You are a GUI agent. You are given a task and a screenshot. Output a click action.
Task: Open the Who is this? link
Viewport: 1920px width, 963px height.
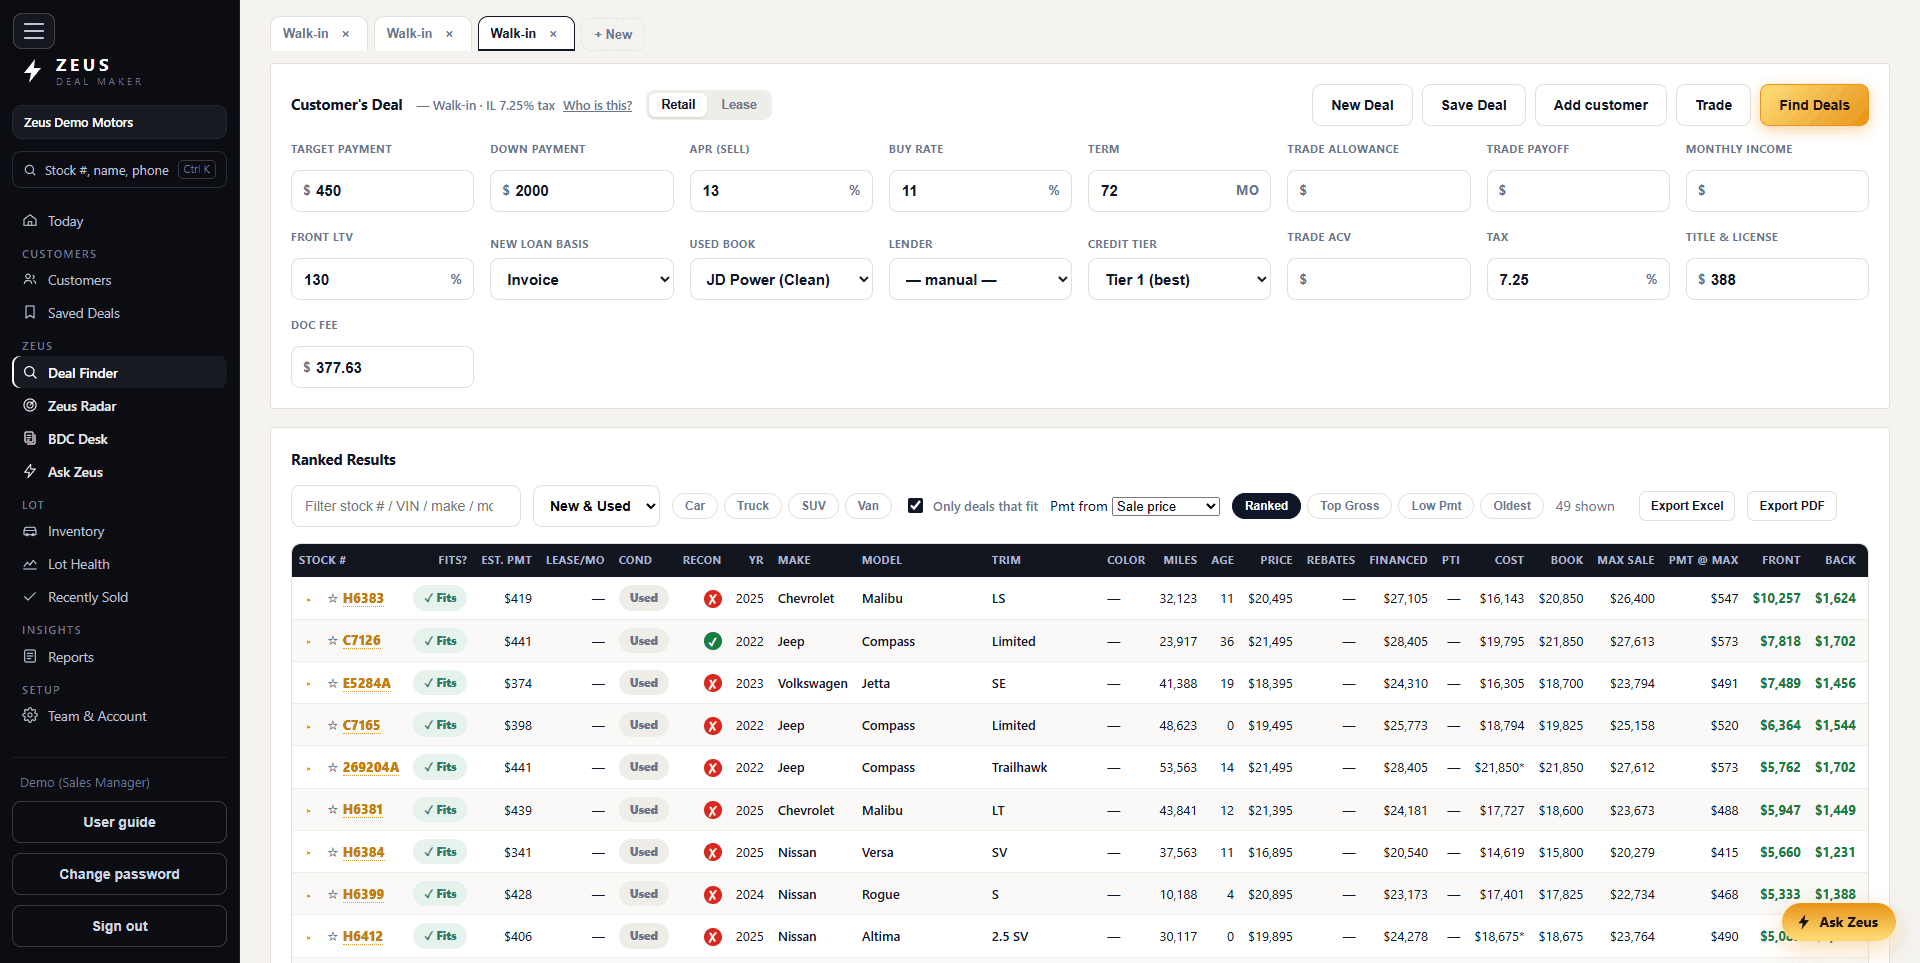coord(597,106)
